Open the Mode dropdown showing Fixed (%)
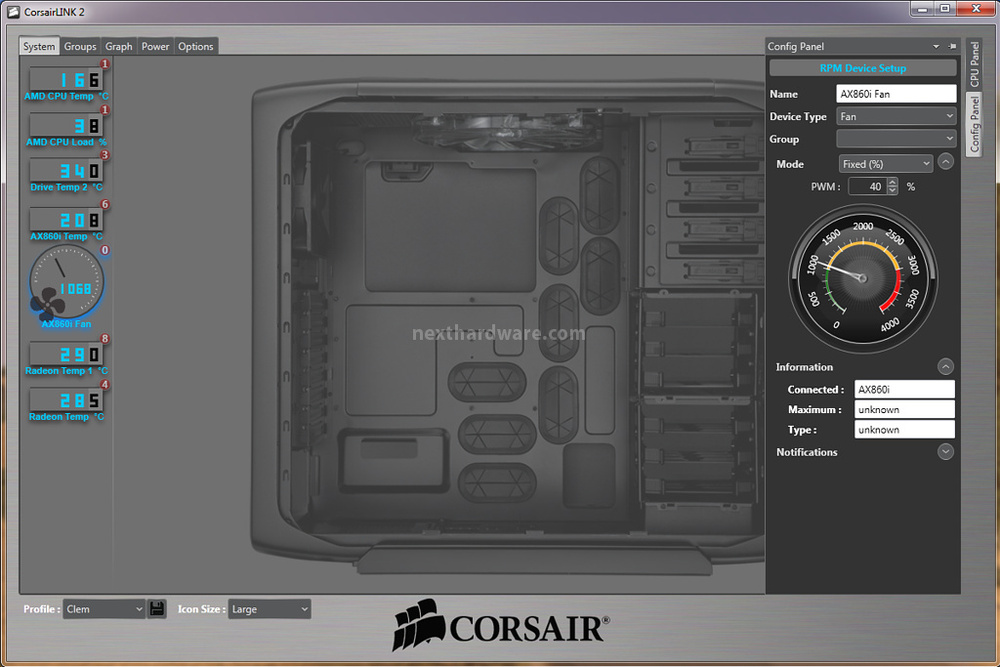The height and width of the screenshot is (667, 1000). click(885, 164)
